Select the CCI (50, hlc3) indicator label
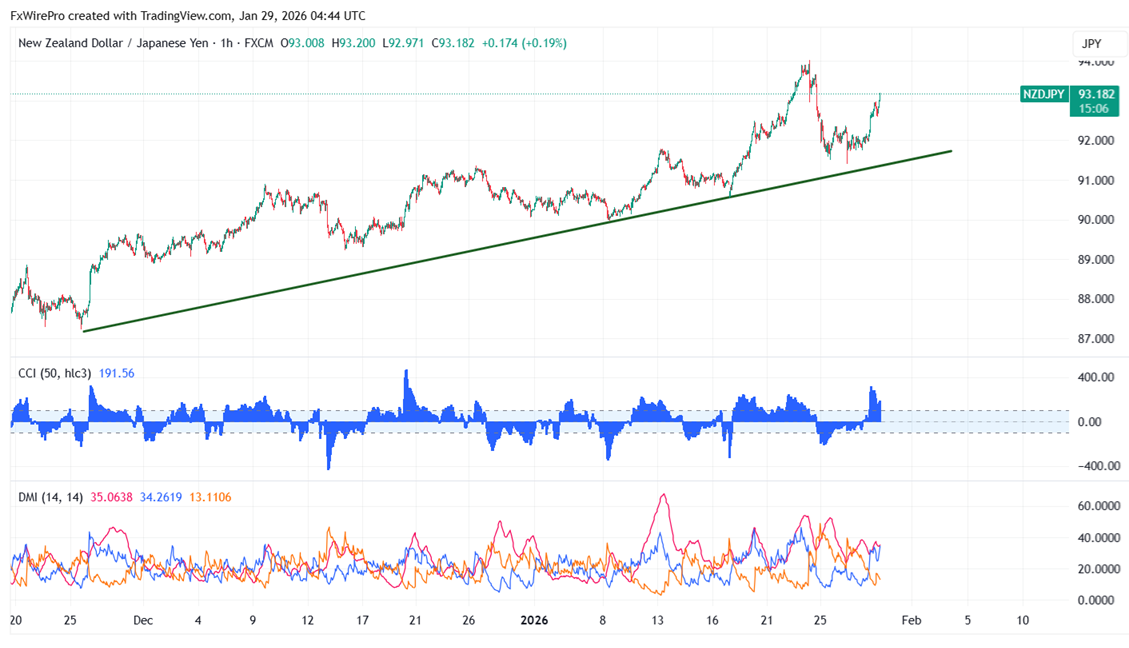This screenshot has height=648, width=1129. (55, 373)
